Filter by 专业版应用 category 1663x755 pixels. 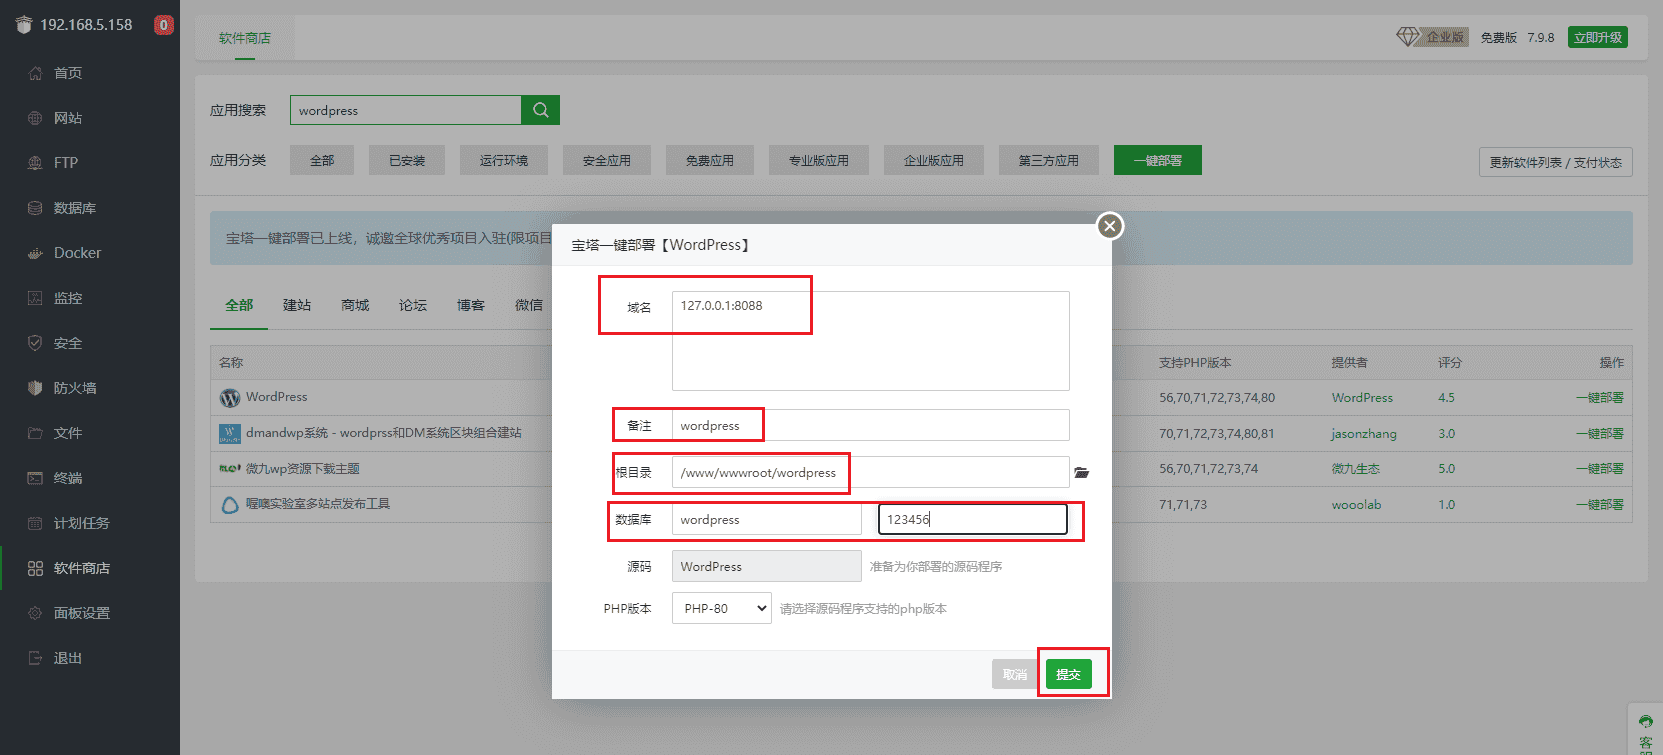pos(819,160)
